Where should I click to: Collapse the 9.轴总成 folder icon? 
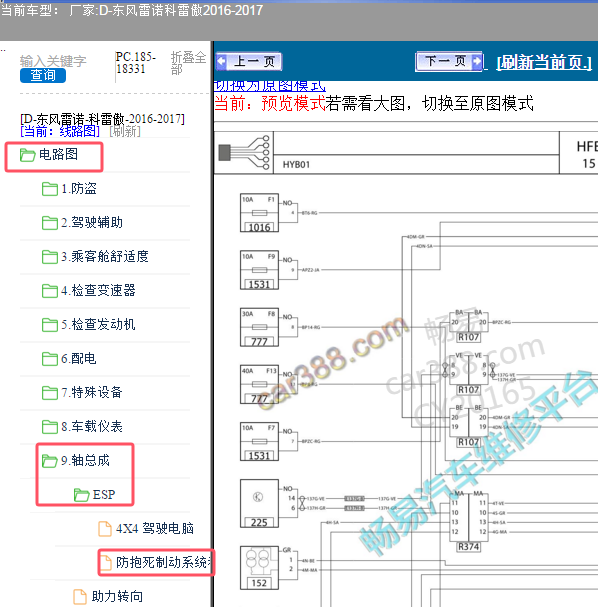click(x=50, y=461)
